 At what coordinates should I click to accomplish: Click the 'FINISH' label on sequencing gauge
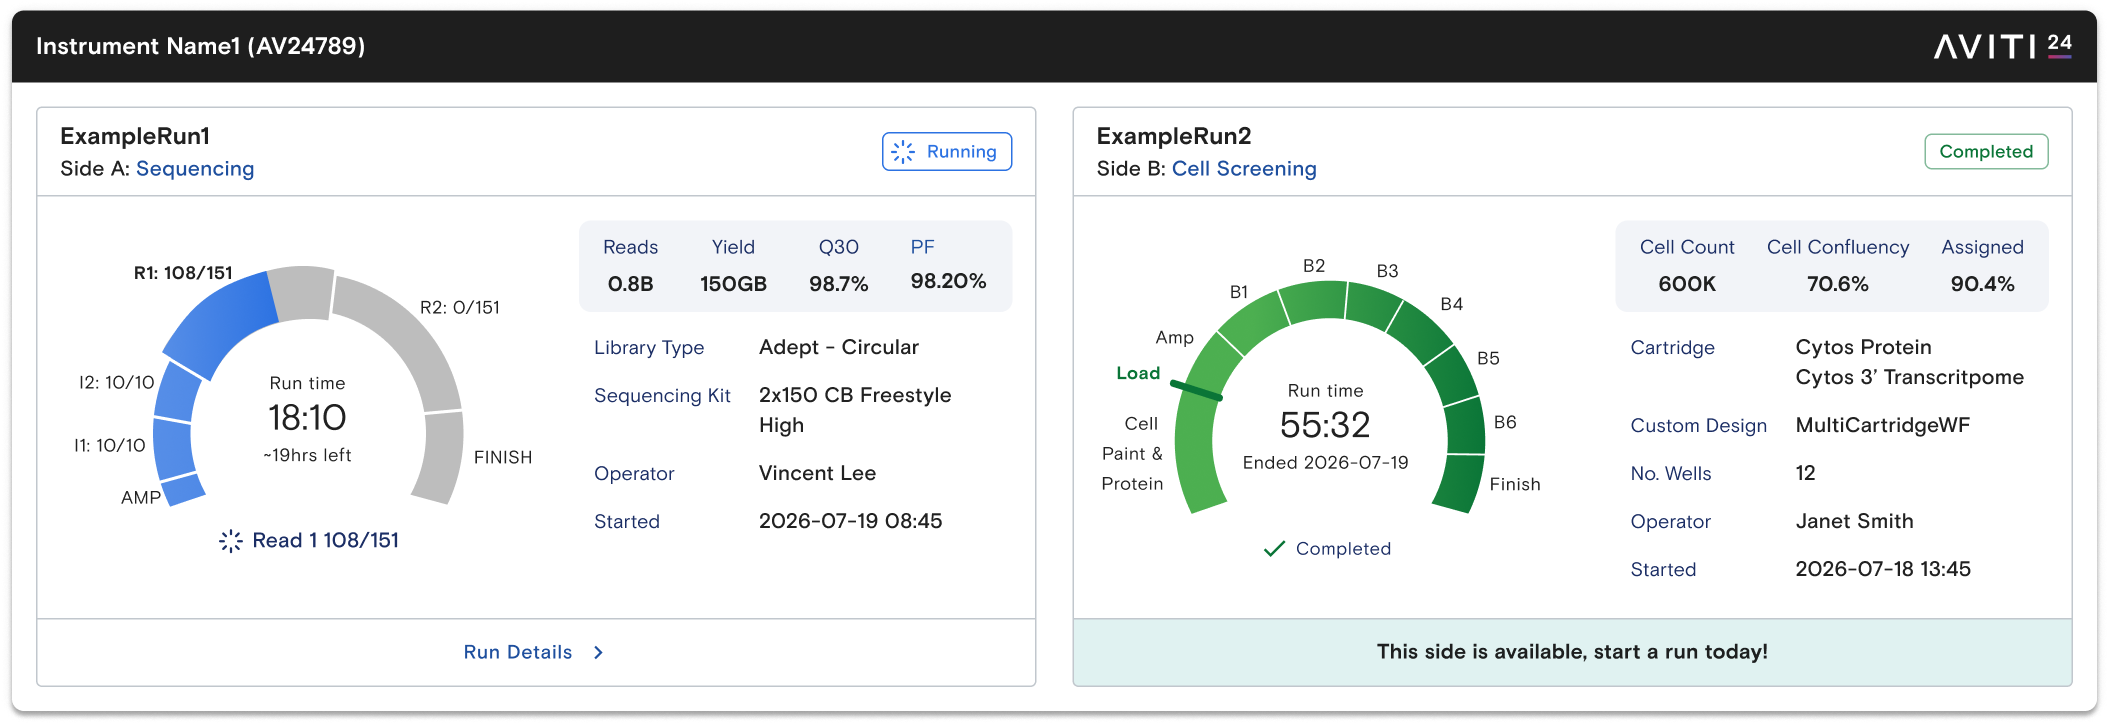(503, 458)
